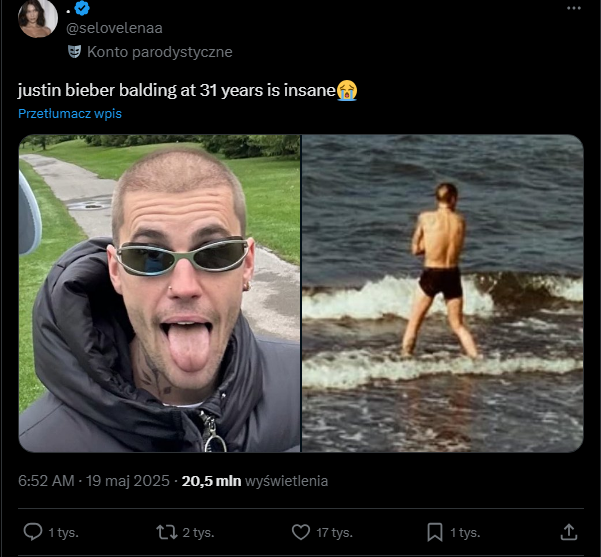This screenshot has height=557, width=601.
Task: Click the reply speech bubble icon
Action: click(33, 531)
